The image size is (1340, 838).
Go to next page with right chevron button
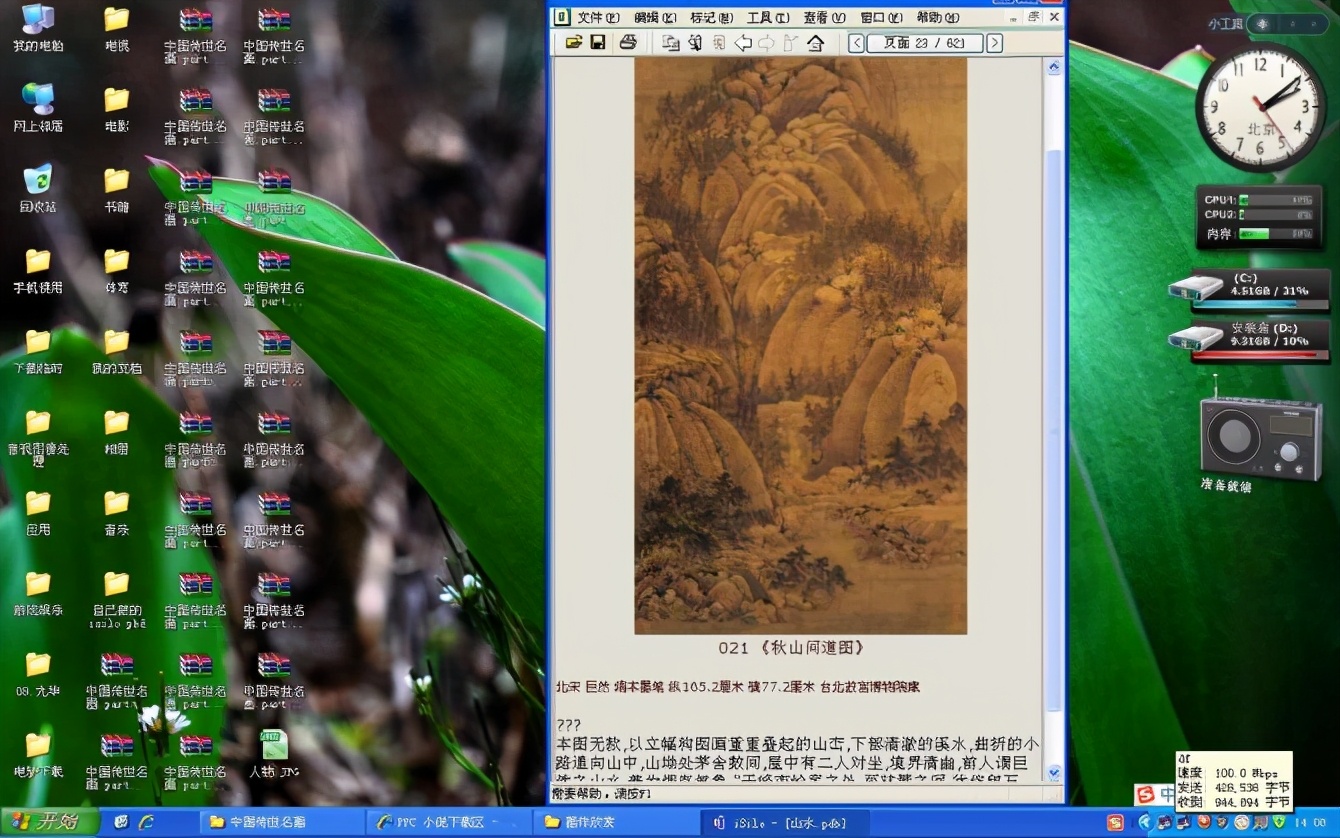(994, 42)
